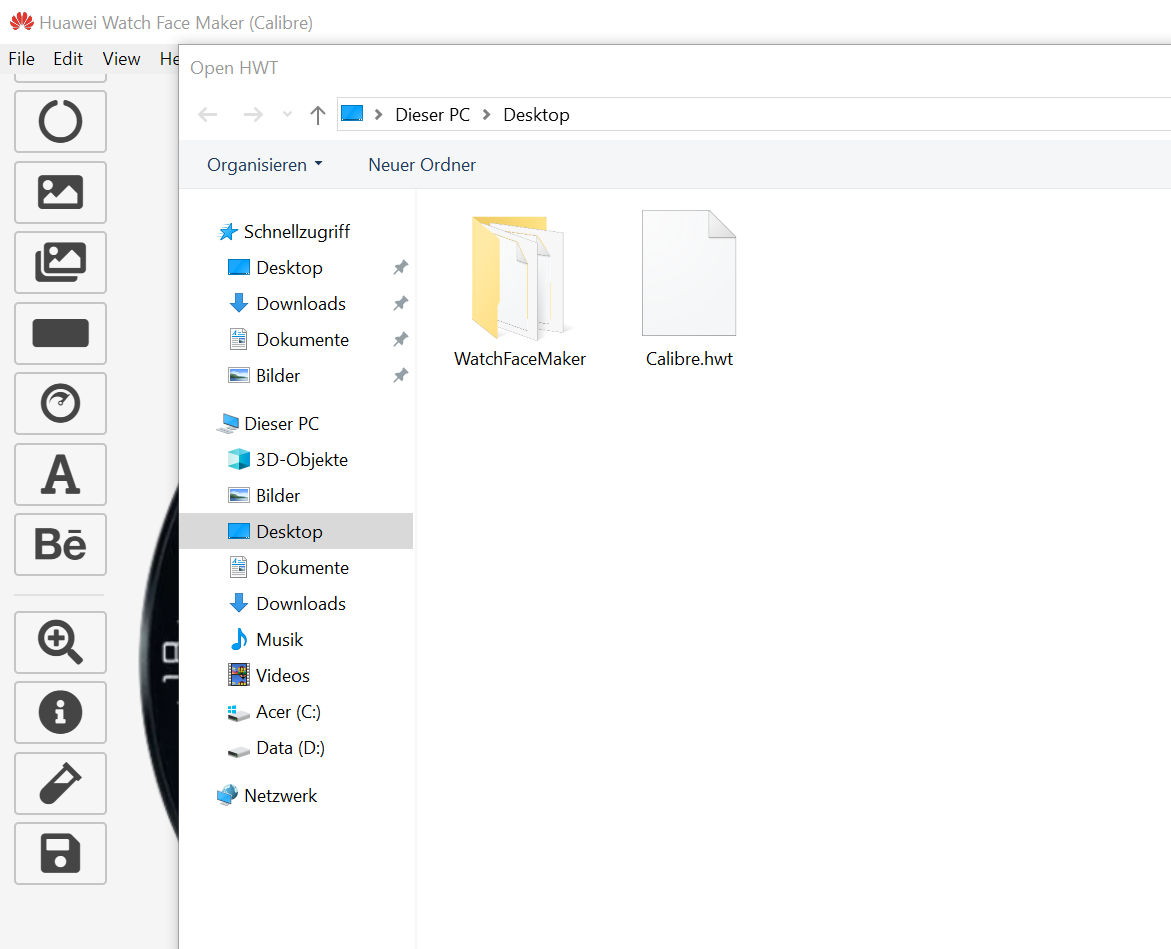Go back with the left arrow in Open HWT

(208, 115)
